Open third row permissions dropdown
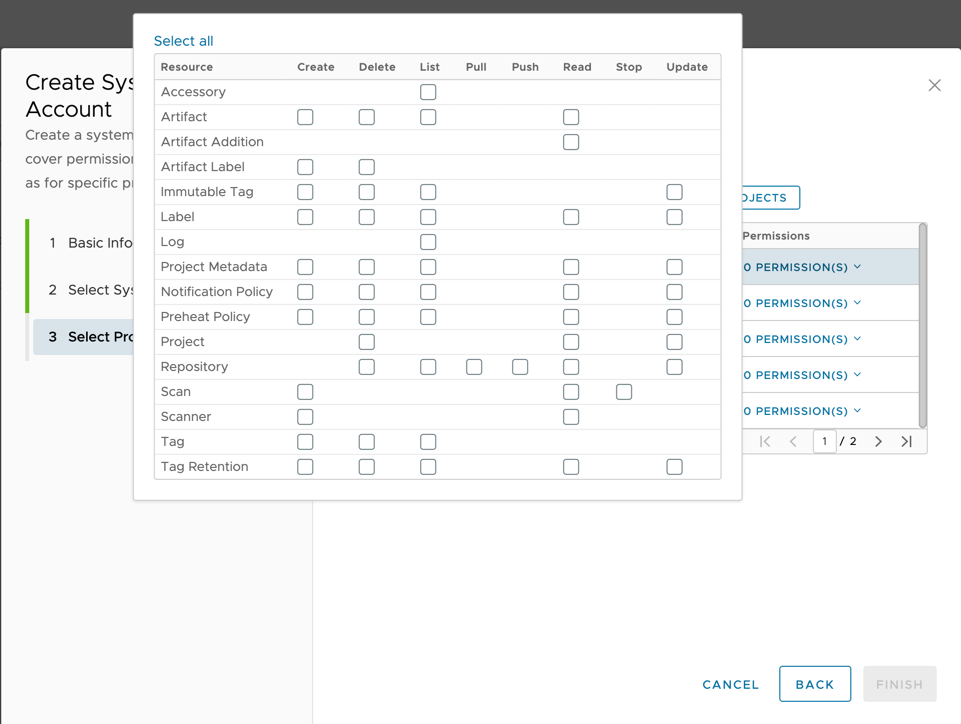Screen dimensions: 961x724 pos(803,339)
